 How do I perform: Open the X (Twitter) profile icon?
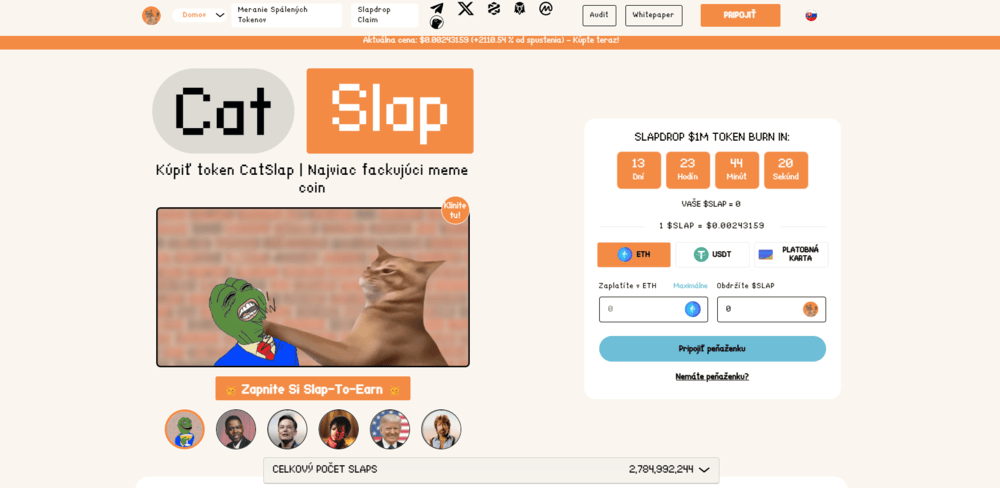pos(466,8)
